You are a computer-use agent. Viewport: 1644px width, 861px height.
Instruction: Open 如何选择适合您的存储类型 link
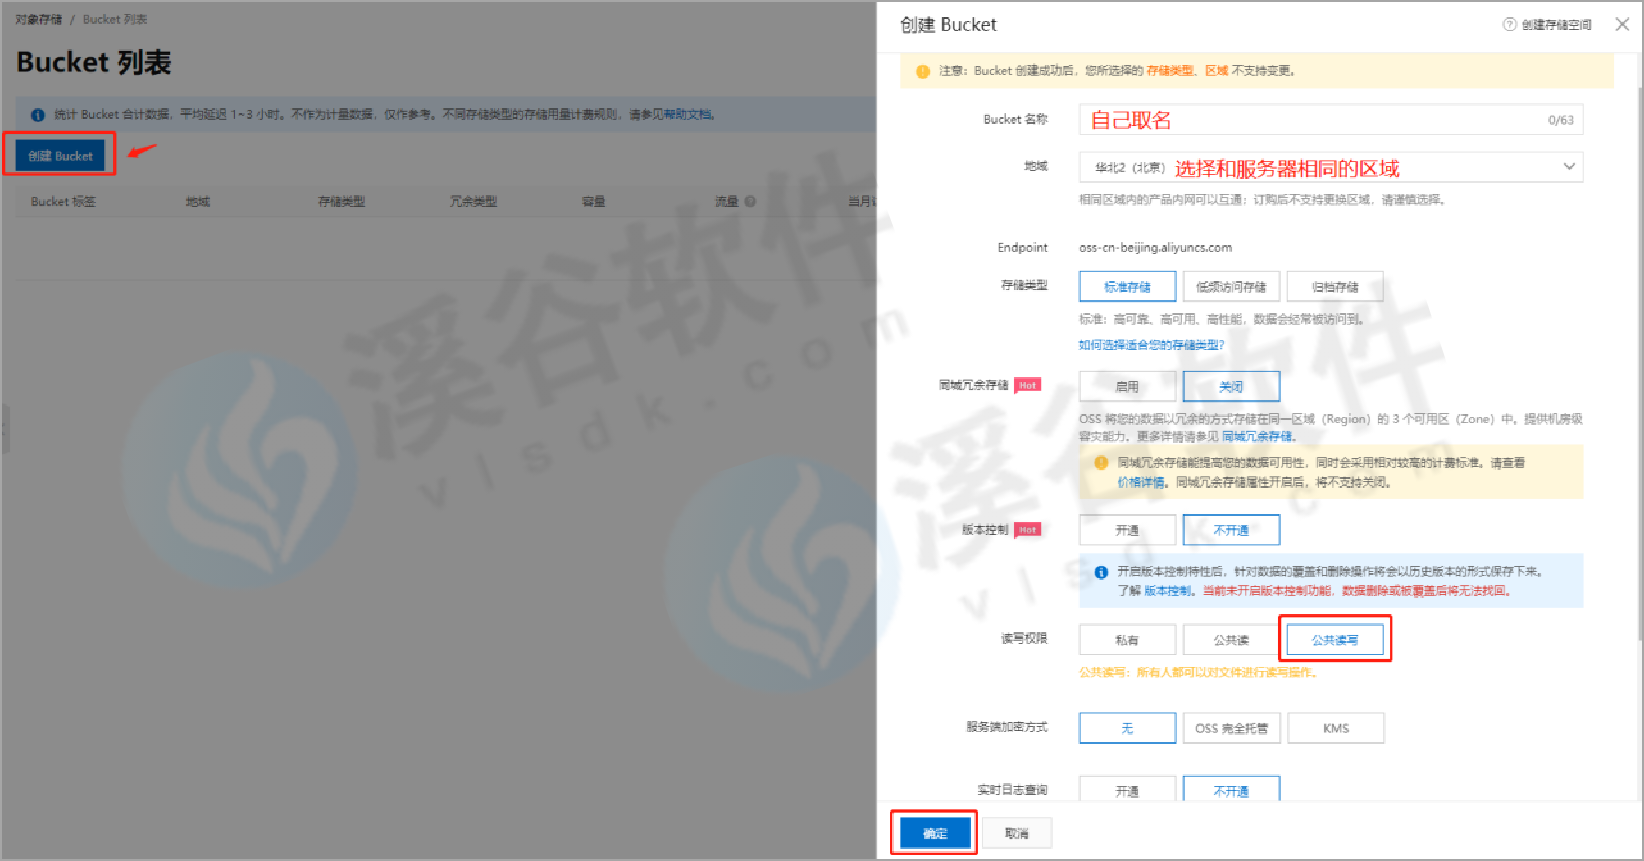pos(1151,345)
